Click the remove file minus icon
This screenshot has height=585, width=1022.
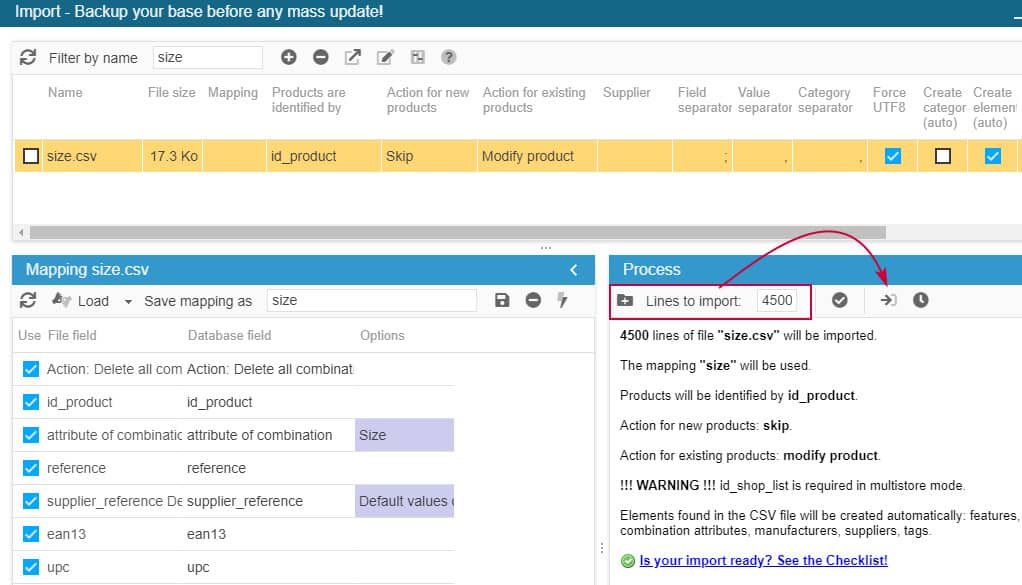321,57
